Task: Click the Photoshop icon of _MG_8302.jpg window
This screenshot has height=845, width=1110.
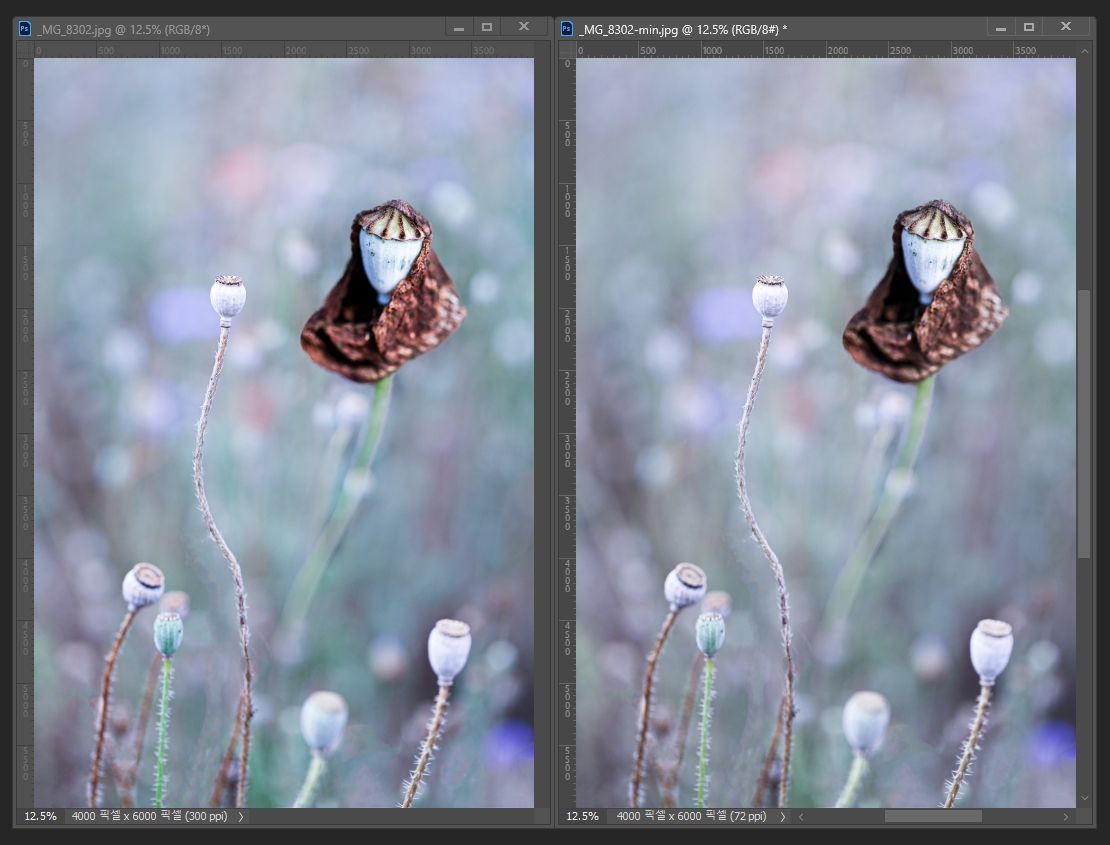Action: click(25, 28)
